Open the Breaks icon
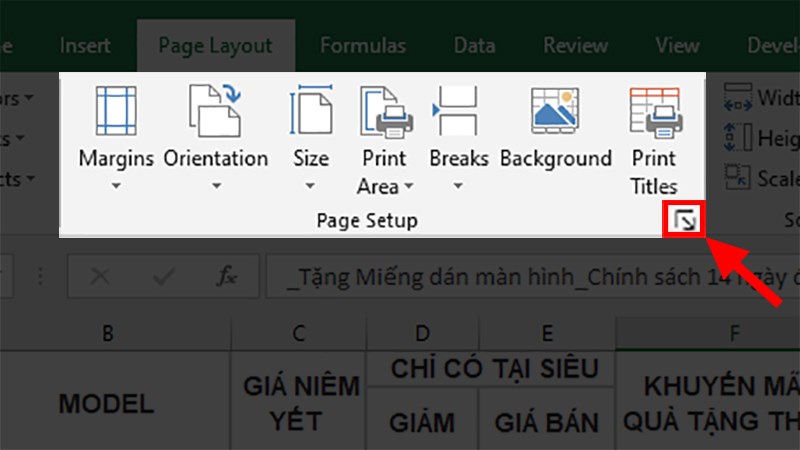 coord(455,111)
